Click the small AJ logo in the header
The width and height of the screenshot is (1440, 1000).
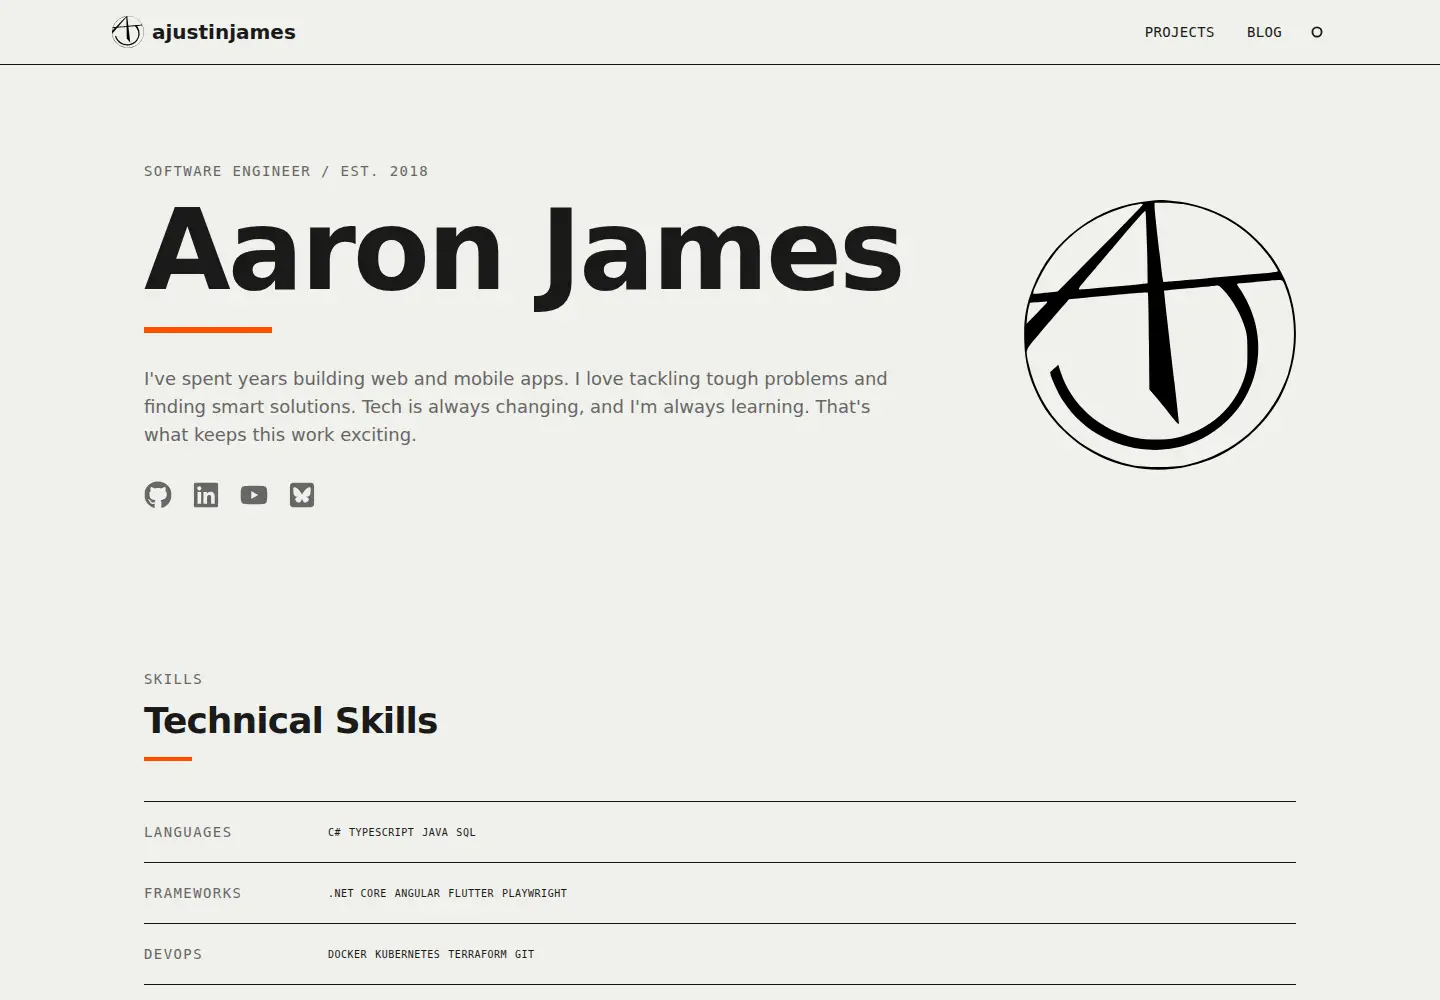(x=127, y=32)
